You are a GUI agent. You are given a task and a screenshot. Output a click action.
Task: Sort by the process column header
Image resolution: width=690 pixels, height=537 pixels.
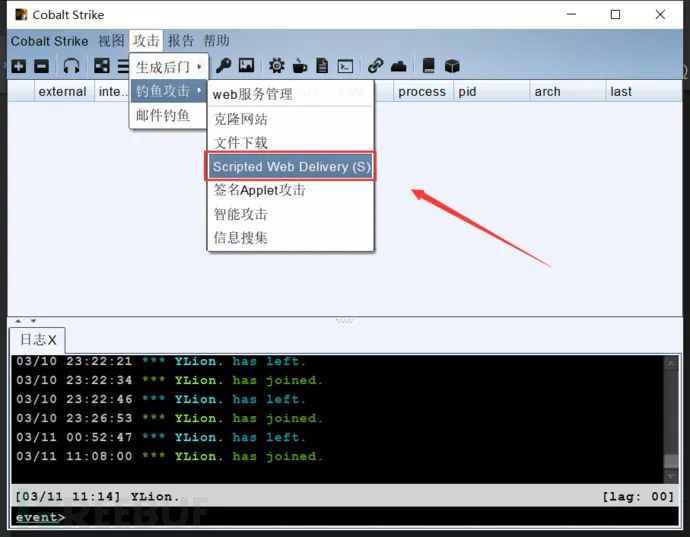tap(423, 92)
